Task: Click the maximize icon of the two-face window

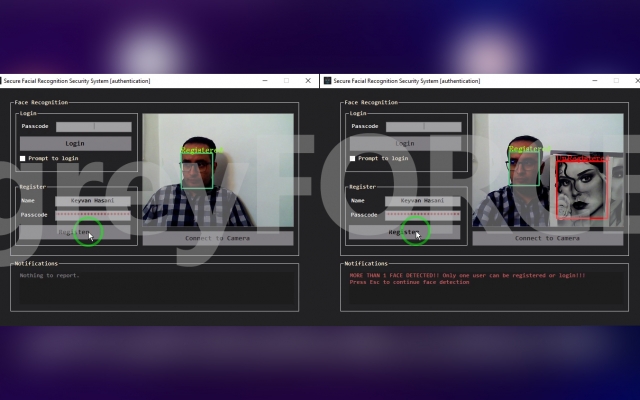Action: pyautogui.click(x=616, y=81)
